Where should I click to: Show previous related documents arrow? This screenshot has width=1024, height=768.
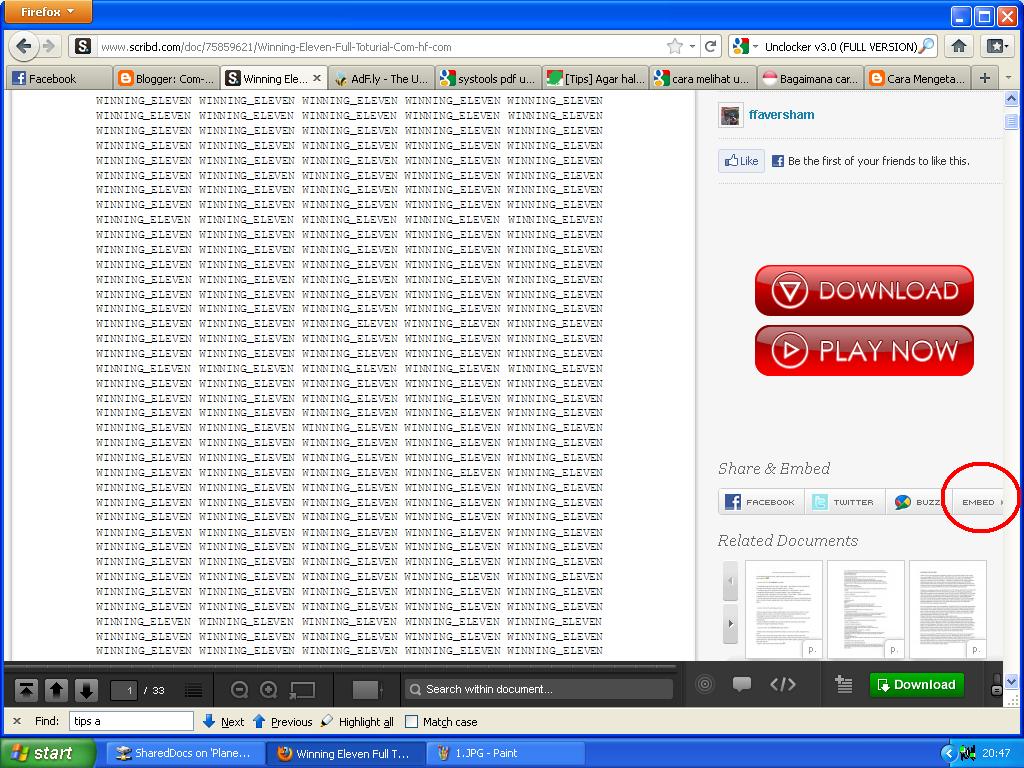pyautogui.click(x=730, y=581)
